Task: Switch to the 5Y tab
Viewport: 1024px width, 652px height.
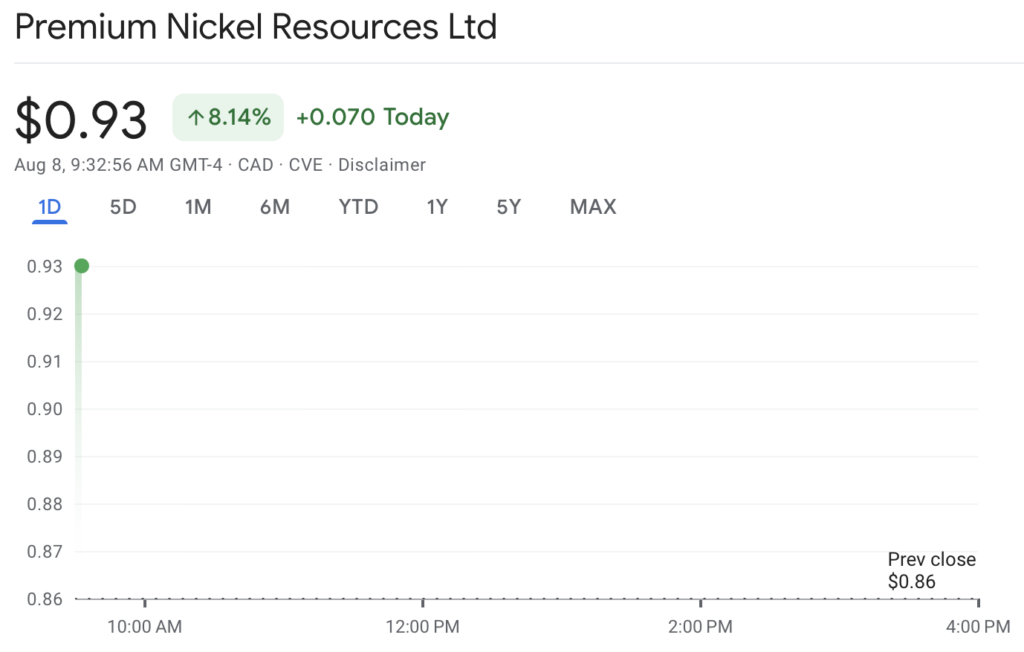Action: tap(509, 207)
